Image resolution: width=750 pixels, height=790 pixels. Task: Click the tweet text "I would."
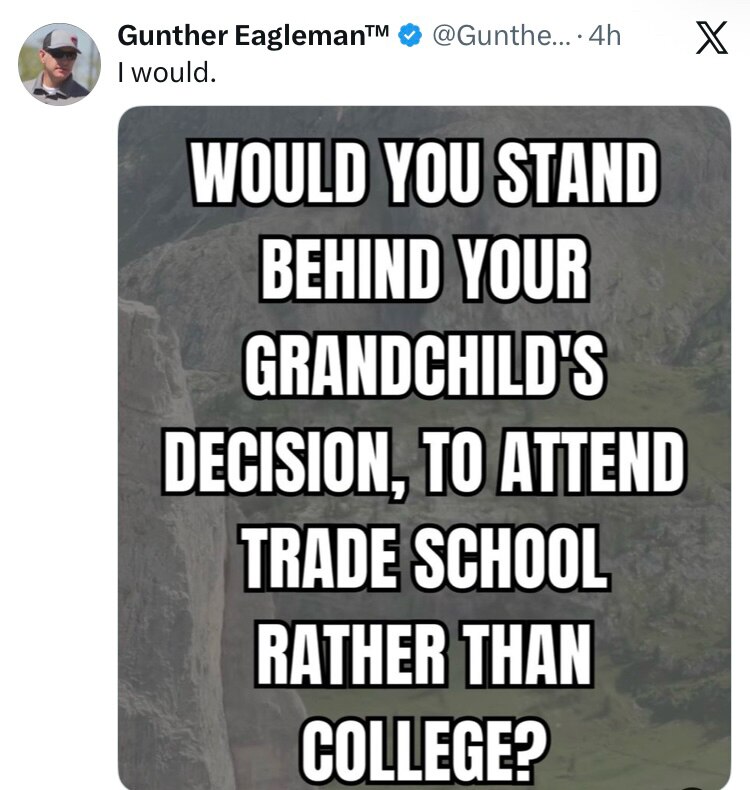tap(167, 73)
